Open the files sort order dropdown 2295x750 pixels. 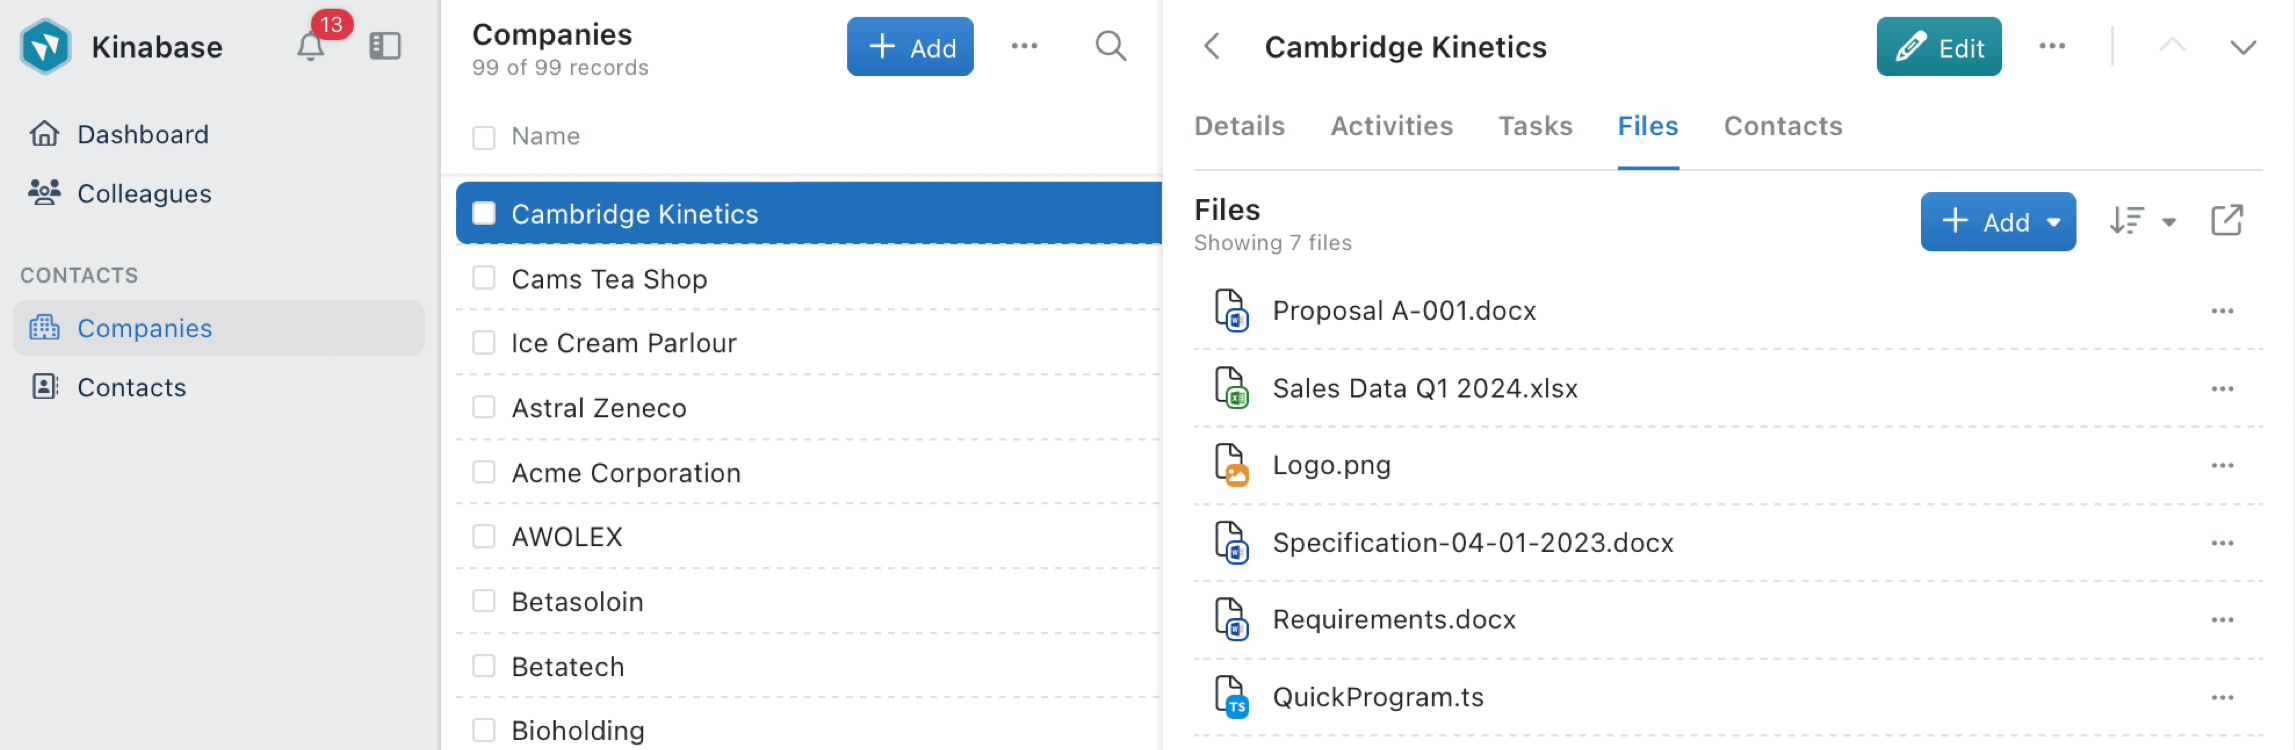click(x=2142, y=221)
